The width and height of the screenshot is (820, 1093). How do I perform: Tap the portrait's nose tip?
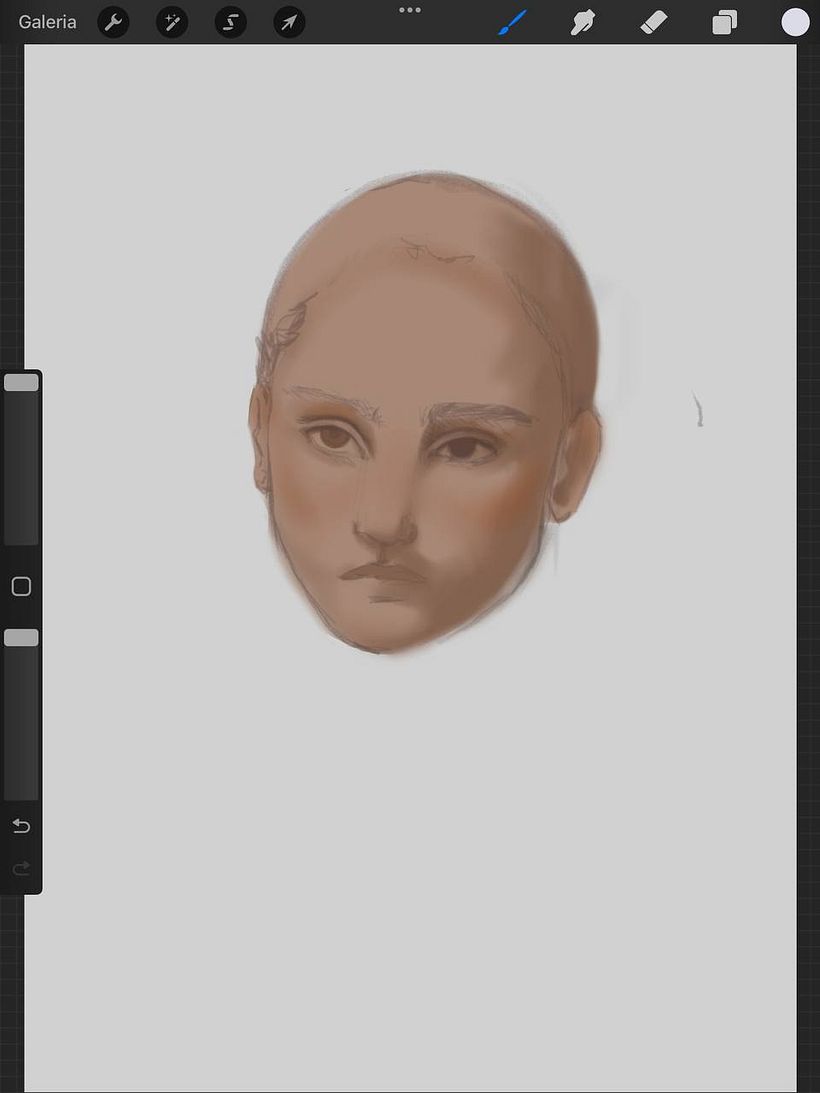pyautogui.click(x=385, y=530)
